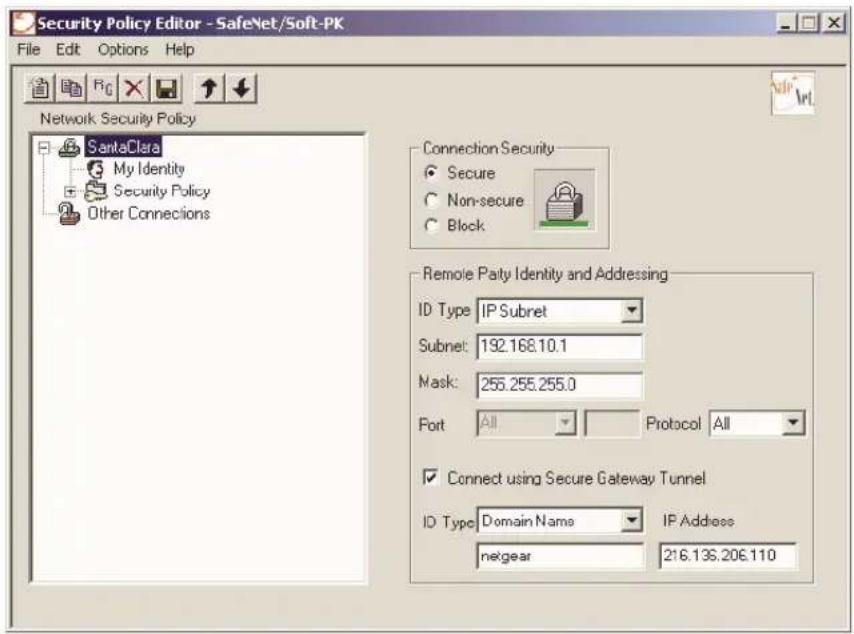Click the Copy toolbar icon

click(x=71, y=88)
